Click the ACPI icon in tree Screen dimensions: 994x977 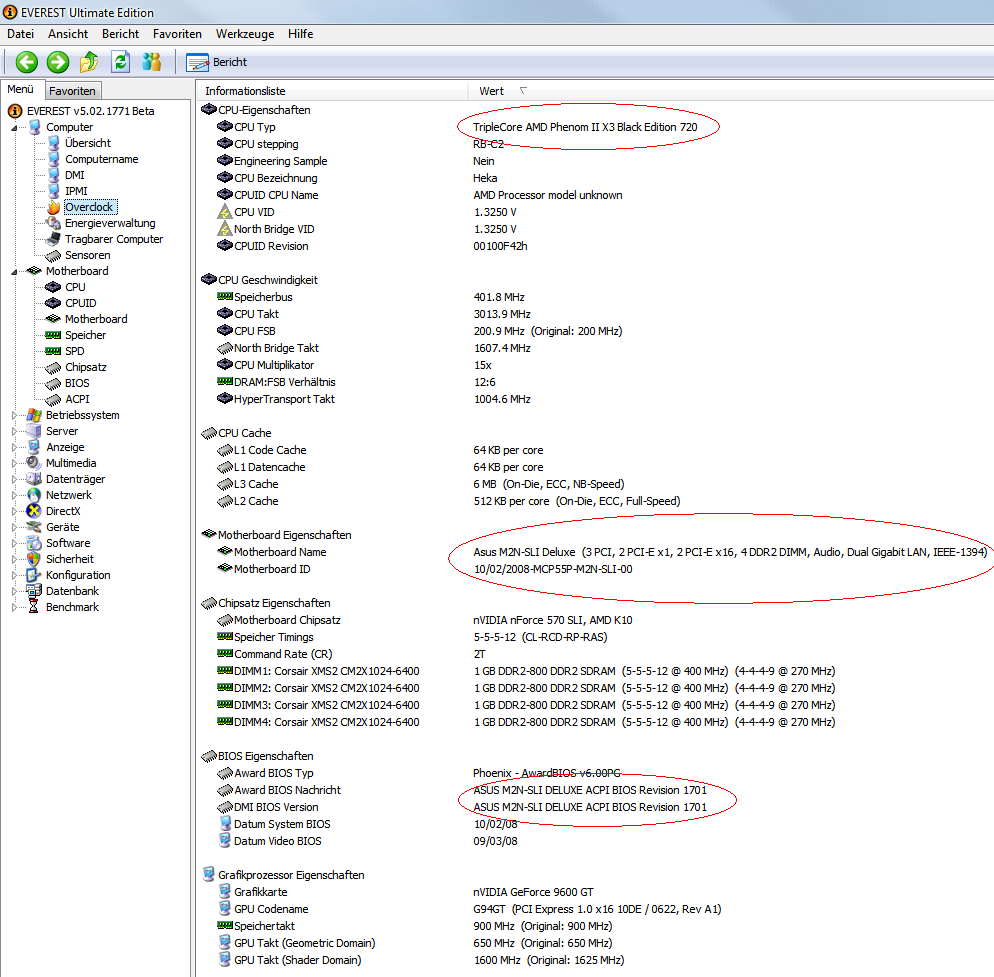pyautogui.click(x=53, y=399)
